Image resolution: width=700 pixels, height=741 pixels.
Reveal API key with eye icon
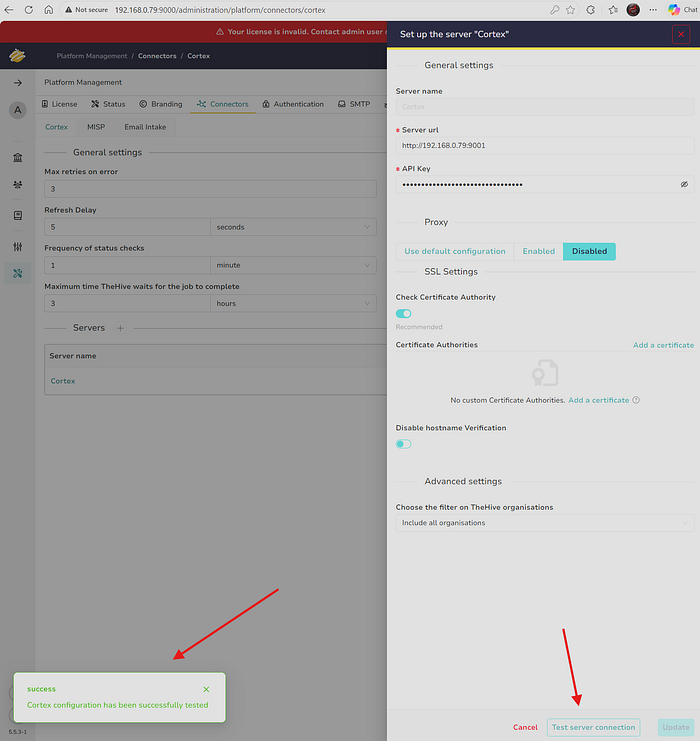684,184
